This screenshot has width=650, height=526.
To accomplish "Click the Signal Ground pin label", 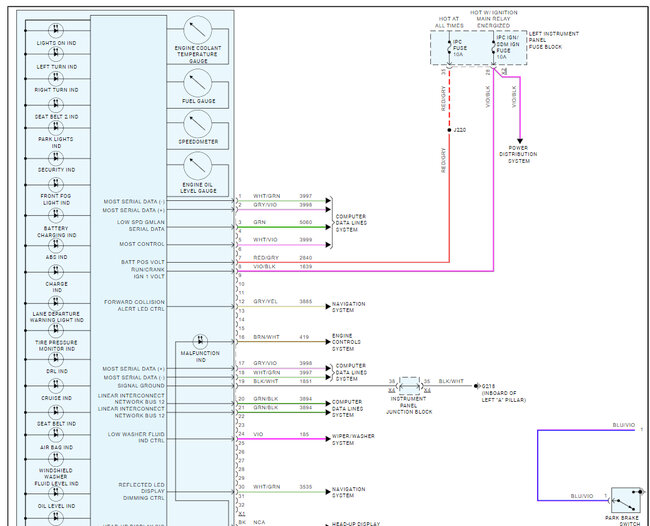I will tap(141, 385).
